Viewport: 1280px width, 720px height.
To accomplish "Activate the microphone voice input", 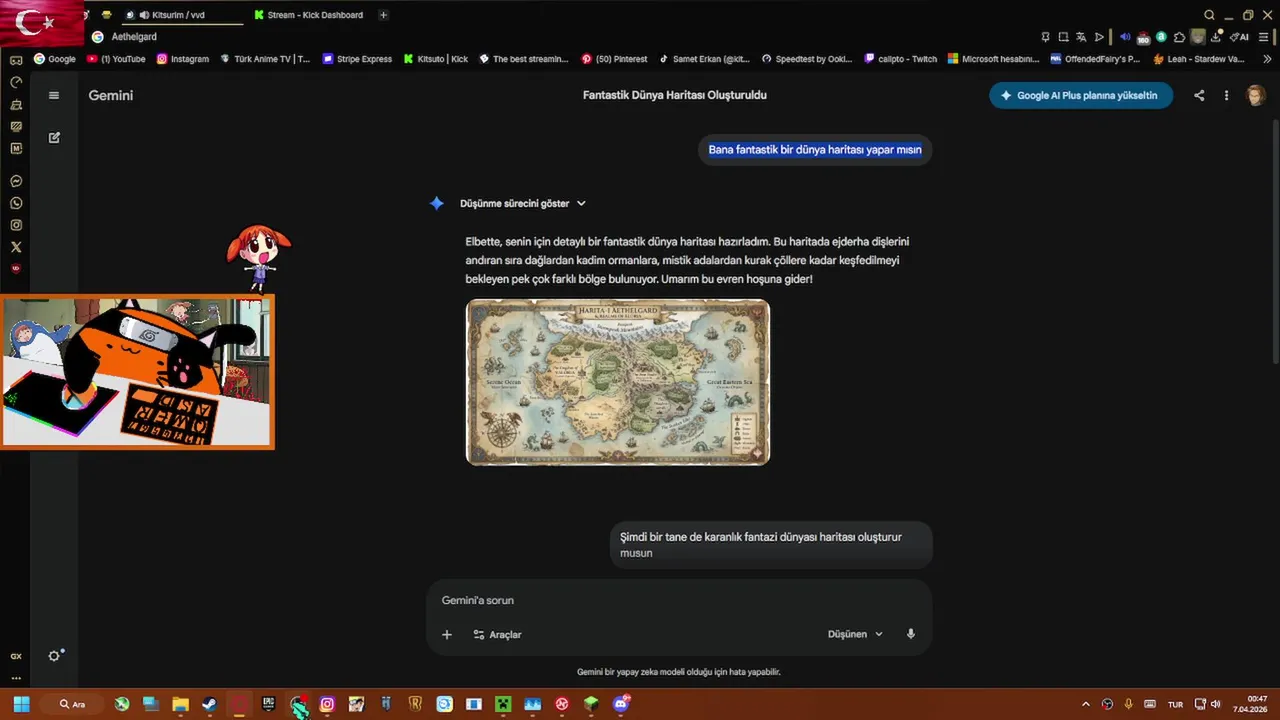I will pos(910,634).
